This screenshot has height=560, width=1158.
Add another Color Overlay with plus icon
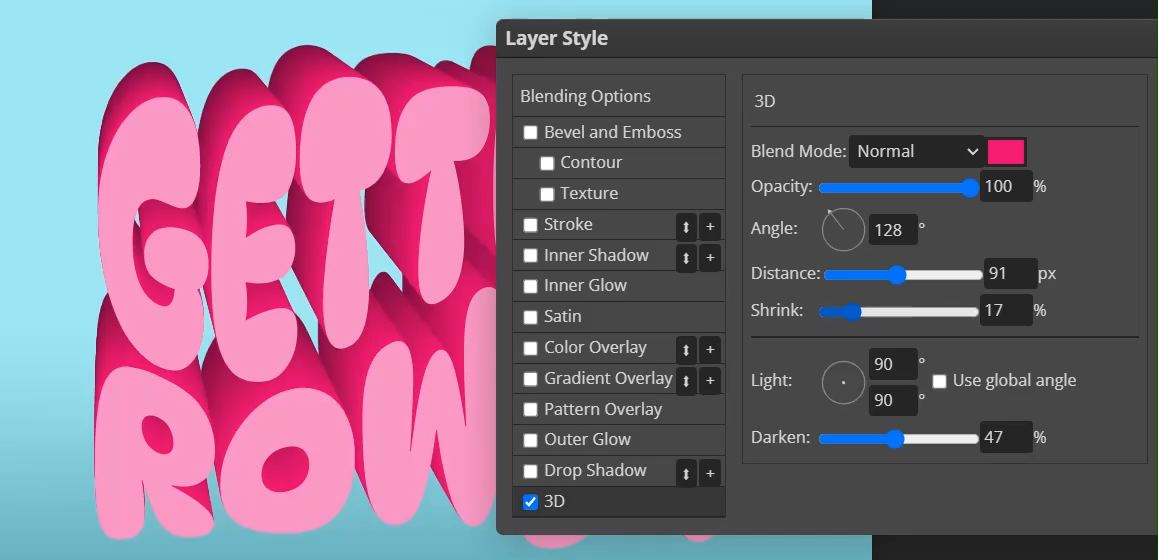click(x=710, y=350)
